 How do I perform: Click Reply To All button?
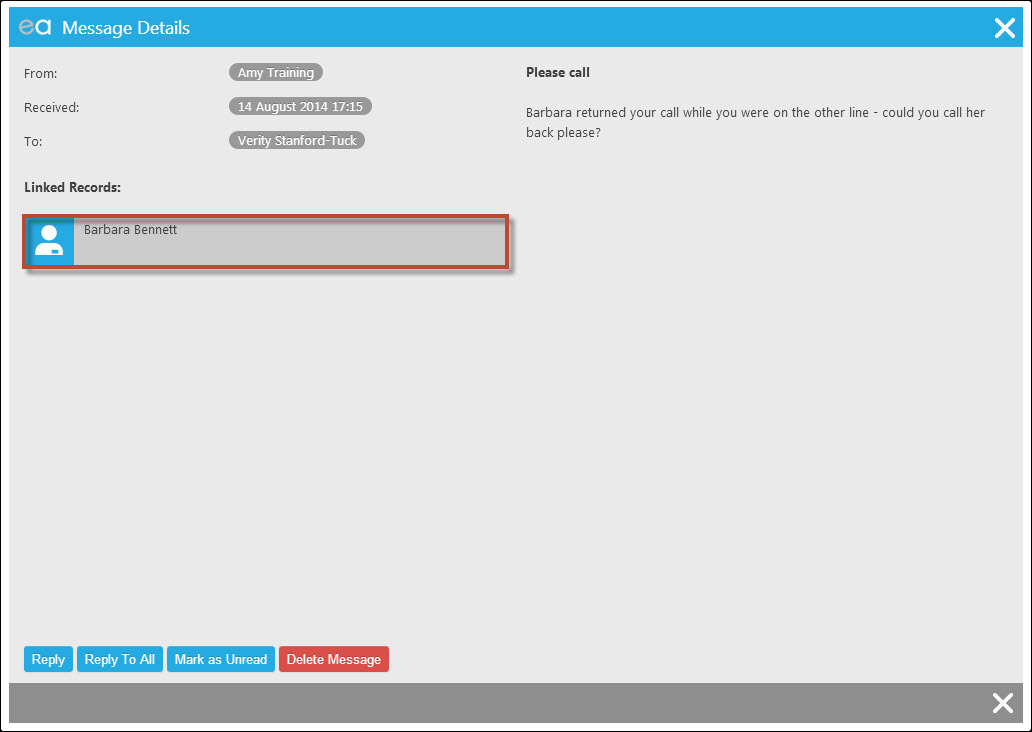[x=119, y=659]
